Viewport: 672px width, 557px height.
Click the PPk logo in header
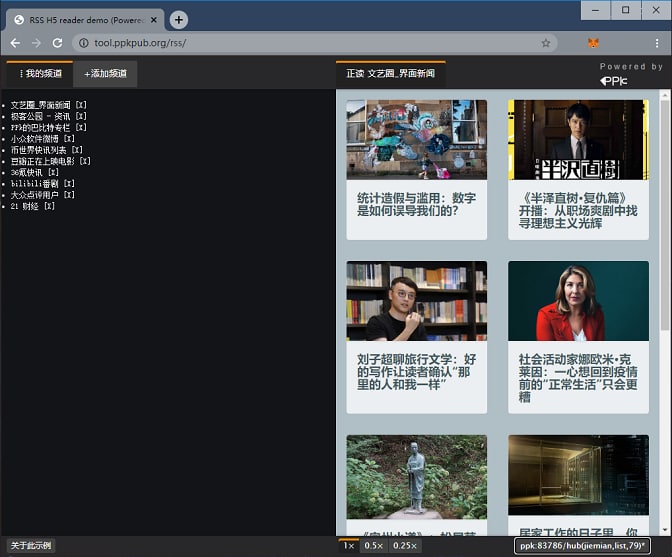(614, 80)
